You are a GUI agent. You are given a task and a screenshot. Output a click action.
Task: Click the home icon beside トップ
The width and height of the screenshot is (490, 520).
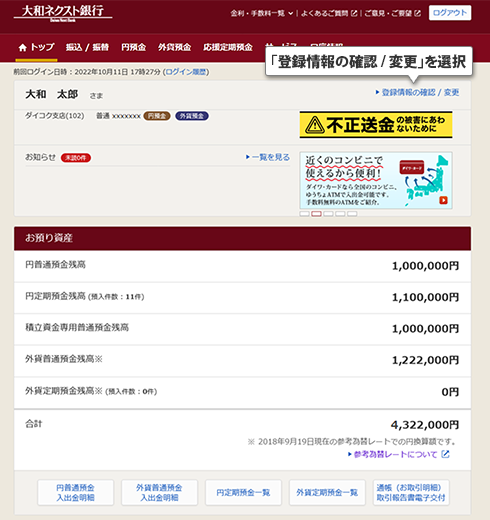point(23,47)
